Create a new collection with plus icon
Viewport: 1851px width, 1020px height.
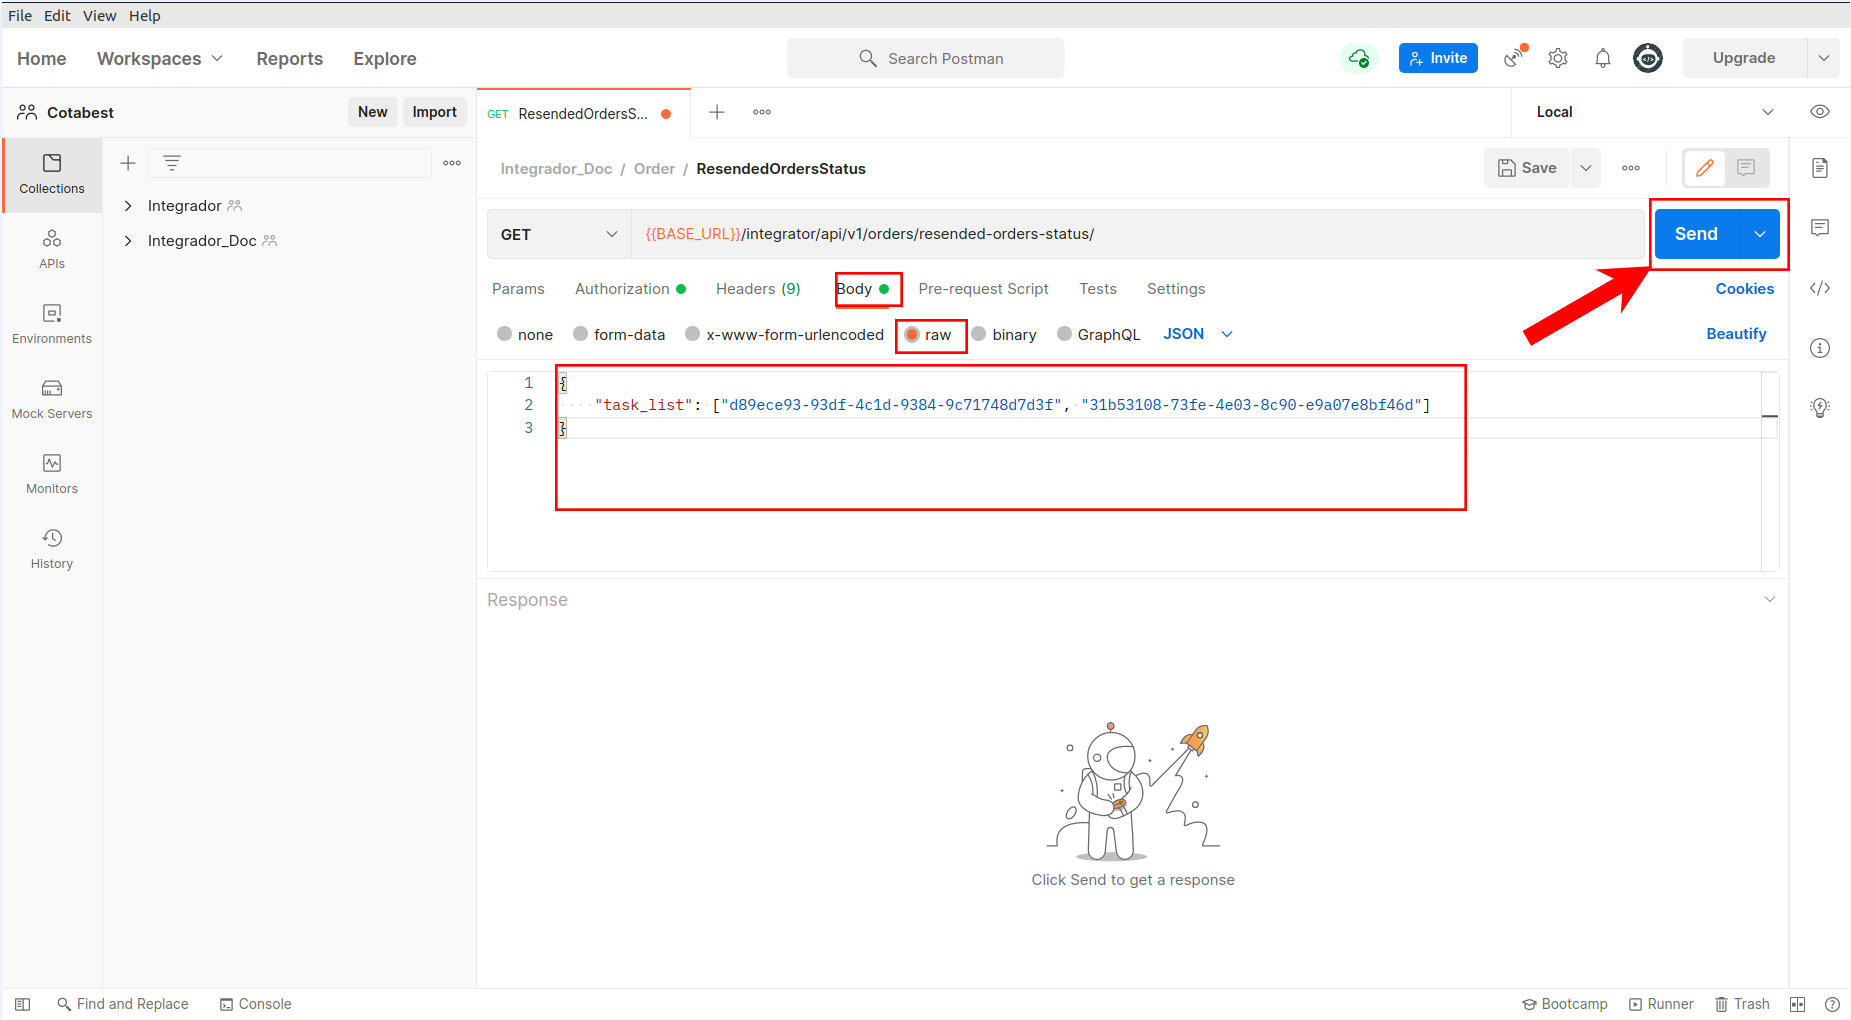click(128, 163)
